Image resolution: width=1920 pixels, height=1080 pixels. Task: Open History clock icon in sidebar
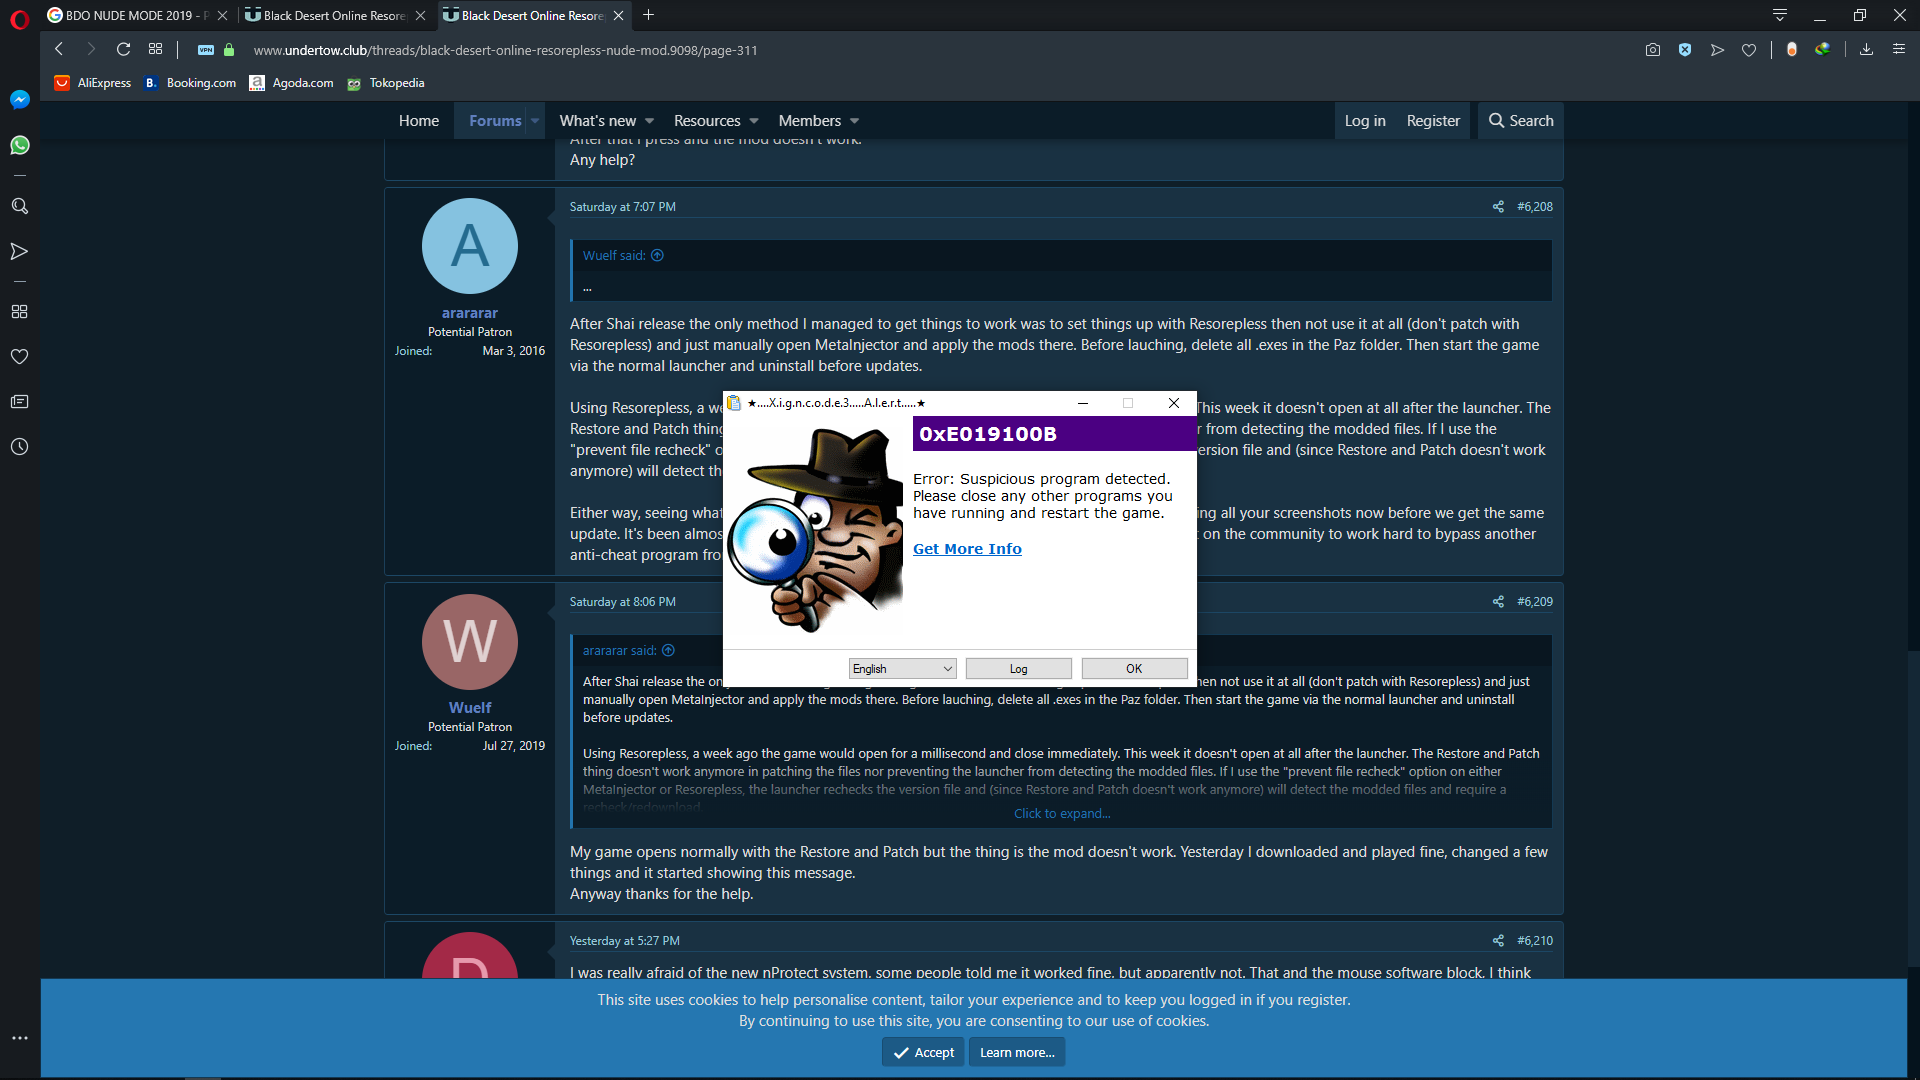pos(19,447)
